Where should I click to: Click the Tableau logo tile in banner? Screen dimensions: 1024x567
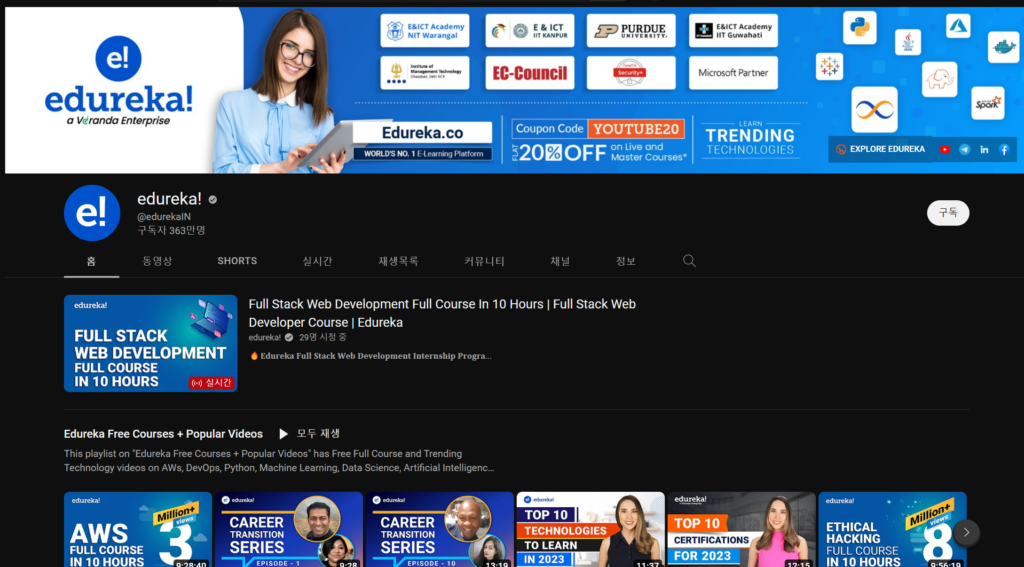(829, 67)
